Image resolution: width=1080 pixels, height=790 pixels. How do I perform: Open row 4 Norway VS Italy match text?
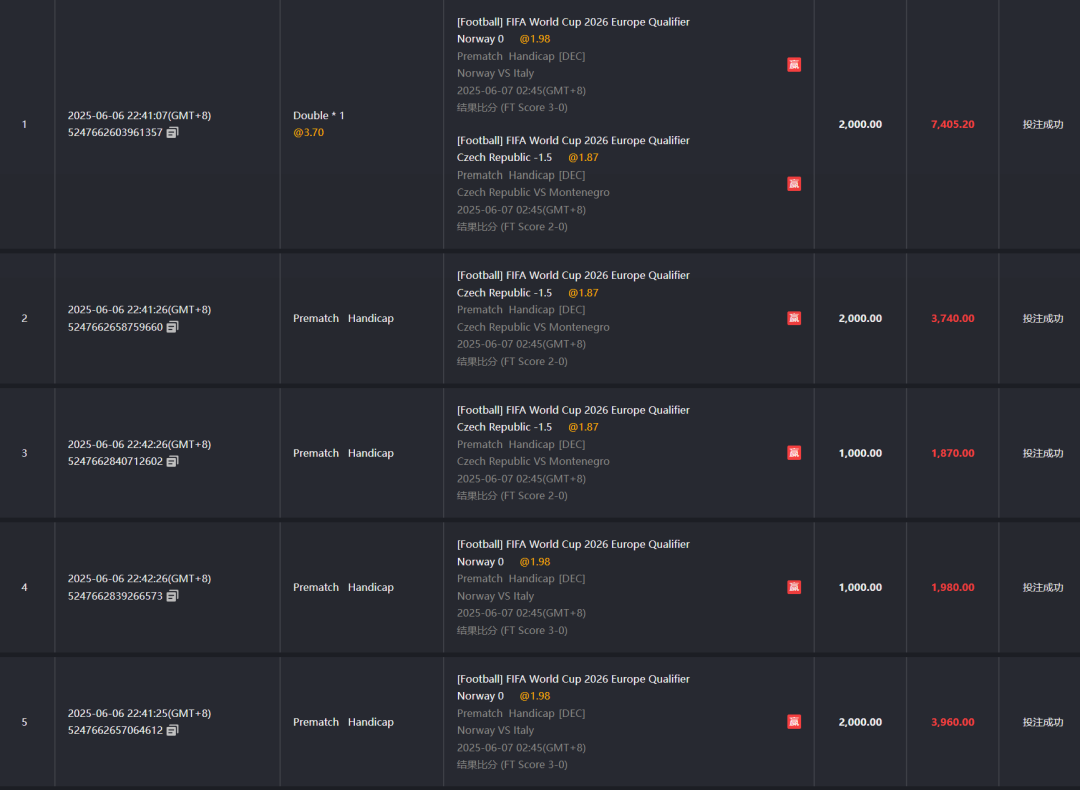click(495, 596)
